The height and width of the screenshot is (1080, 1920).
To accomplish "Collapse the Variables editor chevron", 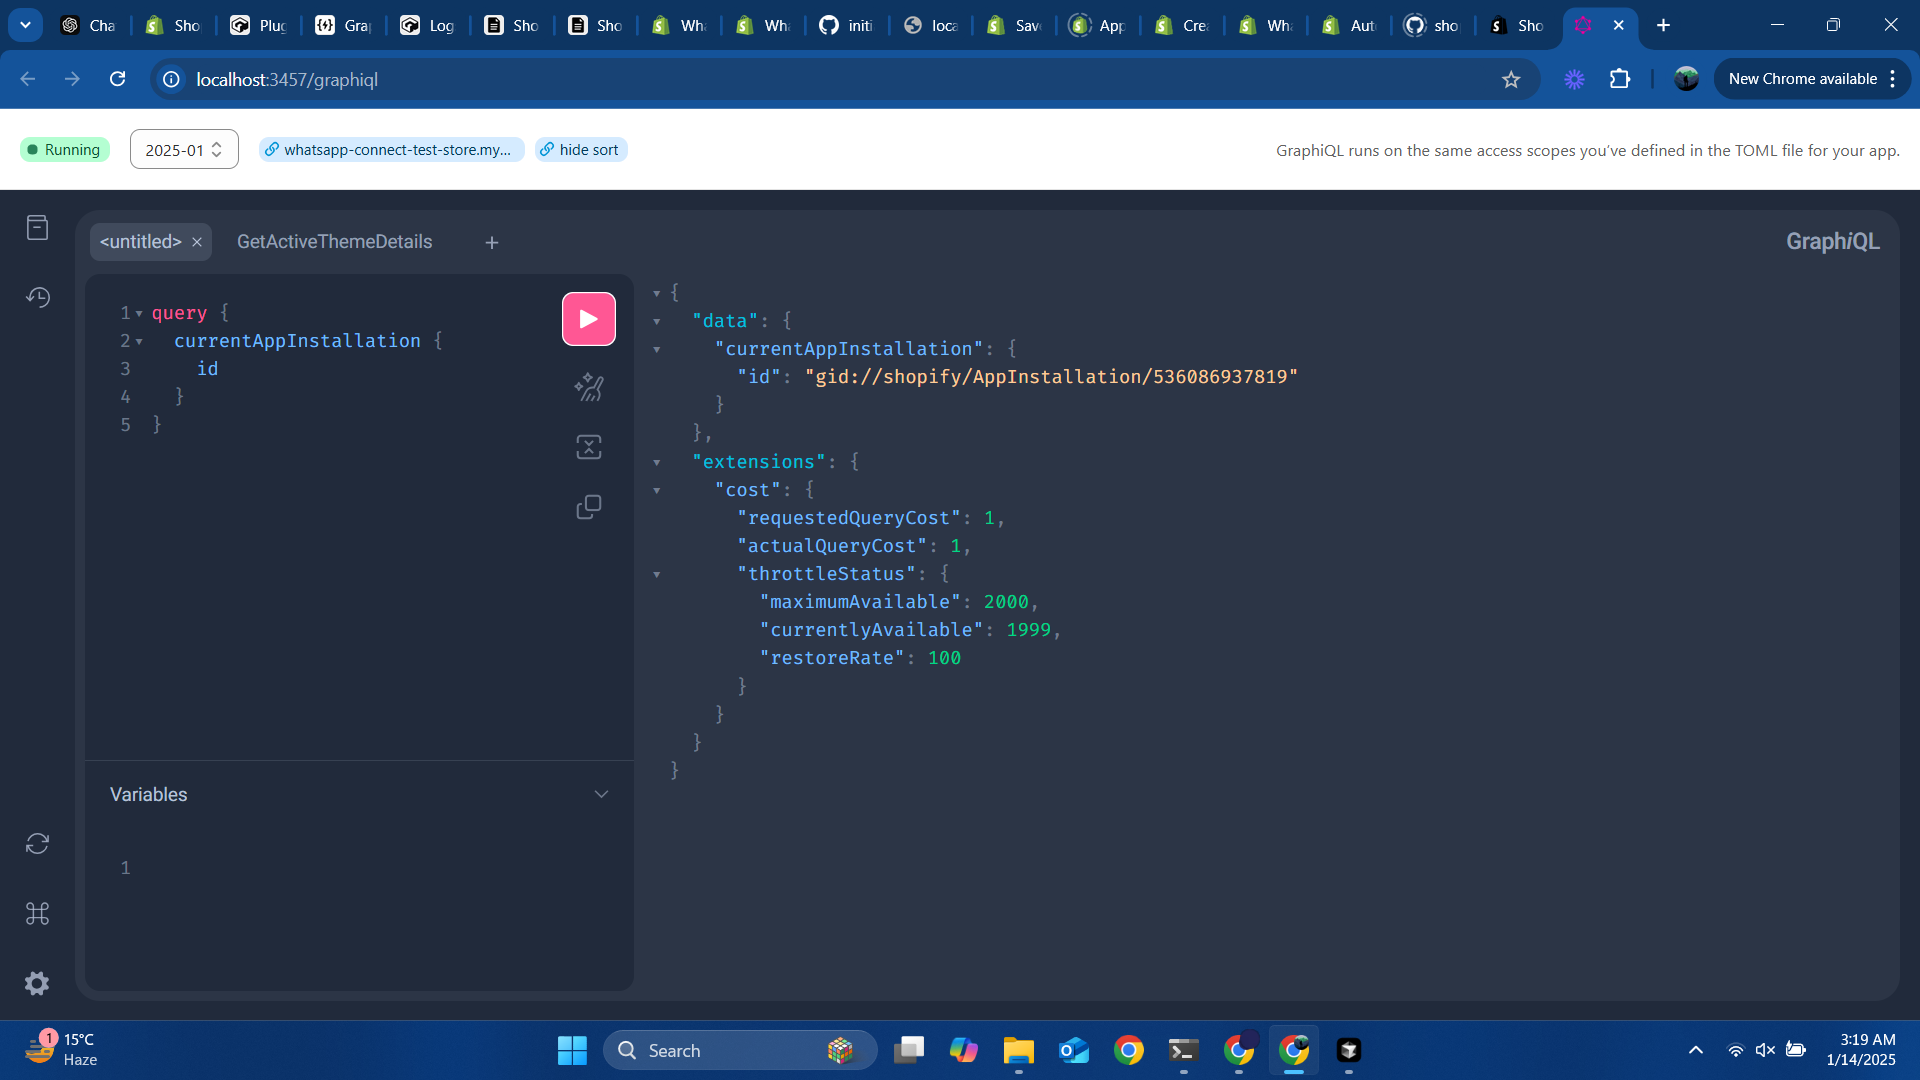I will click(601, 795).
